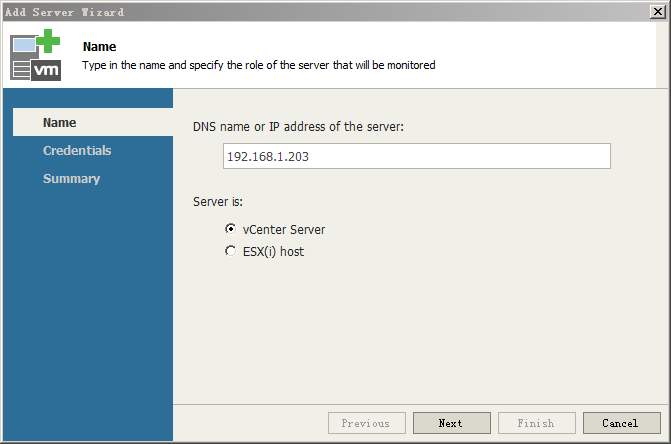Click the Next button

tap(451, 423)
